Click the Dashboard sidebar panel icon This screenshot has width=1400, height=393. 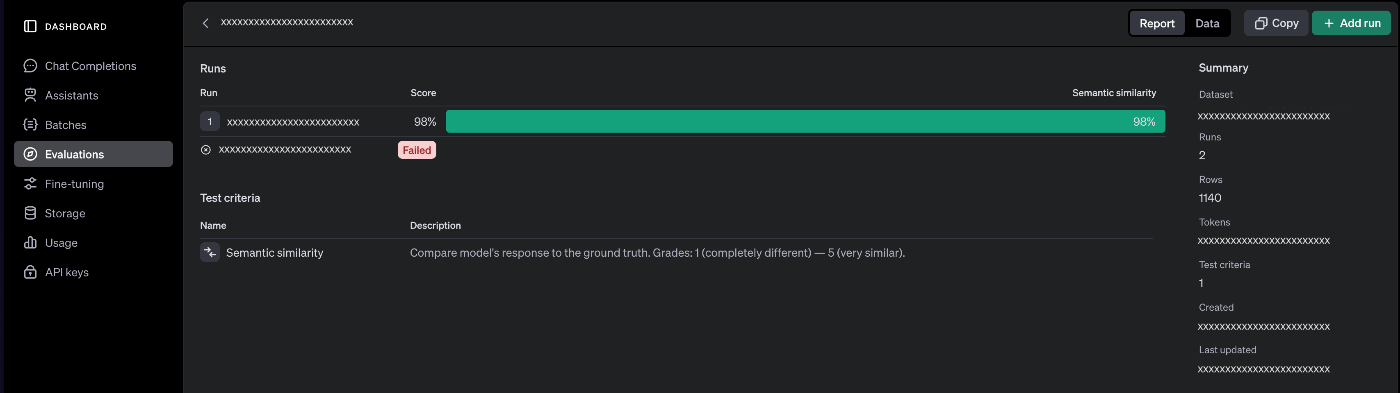coord(30,26)
